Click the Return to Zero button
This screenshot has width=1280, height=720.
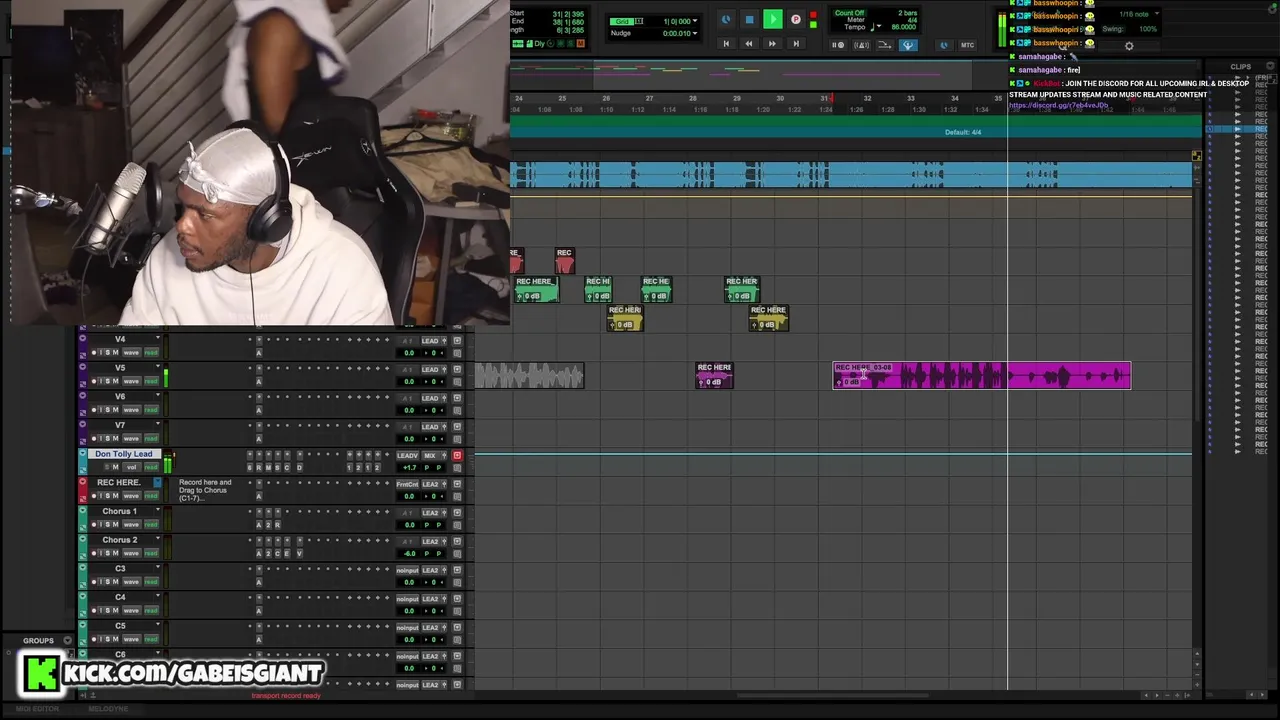pyautogui.click(x=726, y=44)
